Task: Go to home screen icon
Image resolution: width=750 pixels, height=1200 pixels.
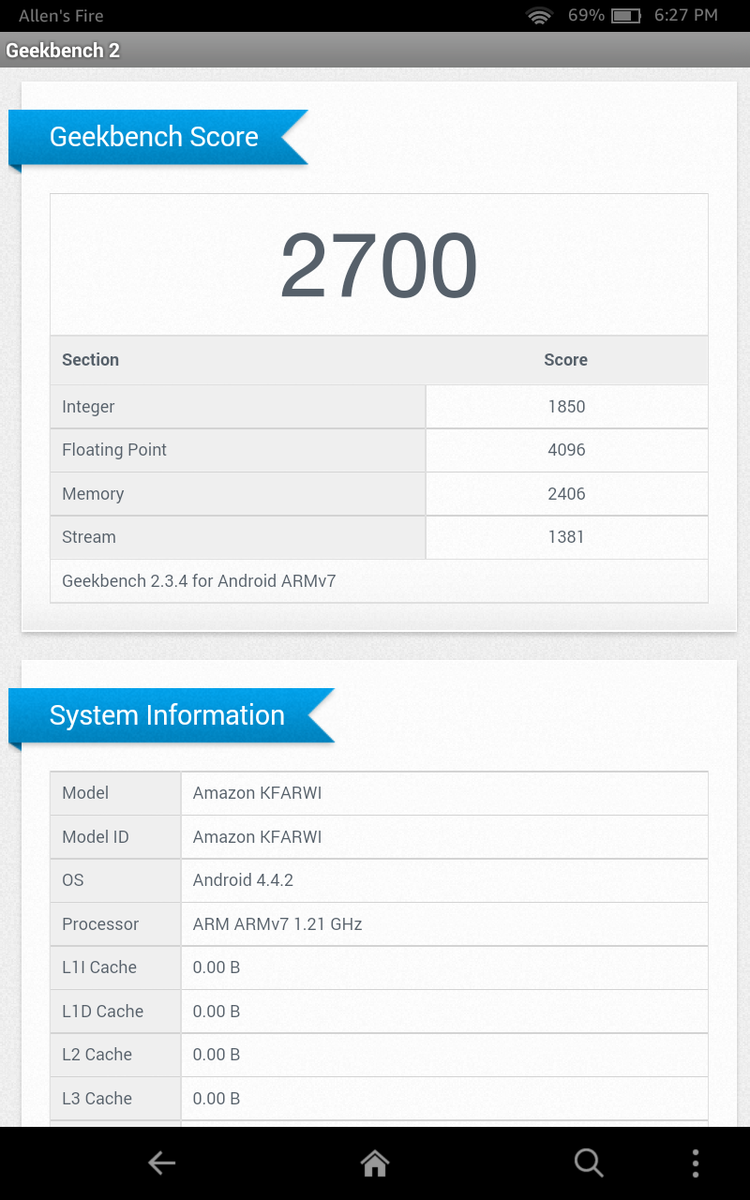Action: tap(374, 1162)
